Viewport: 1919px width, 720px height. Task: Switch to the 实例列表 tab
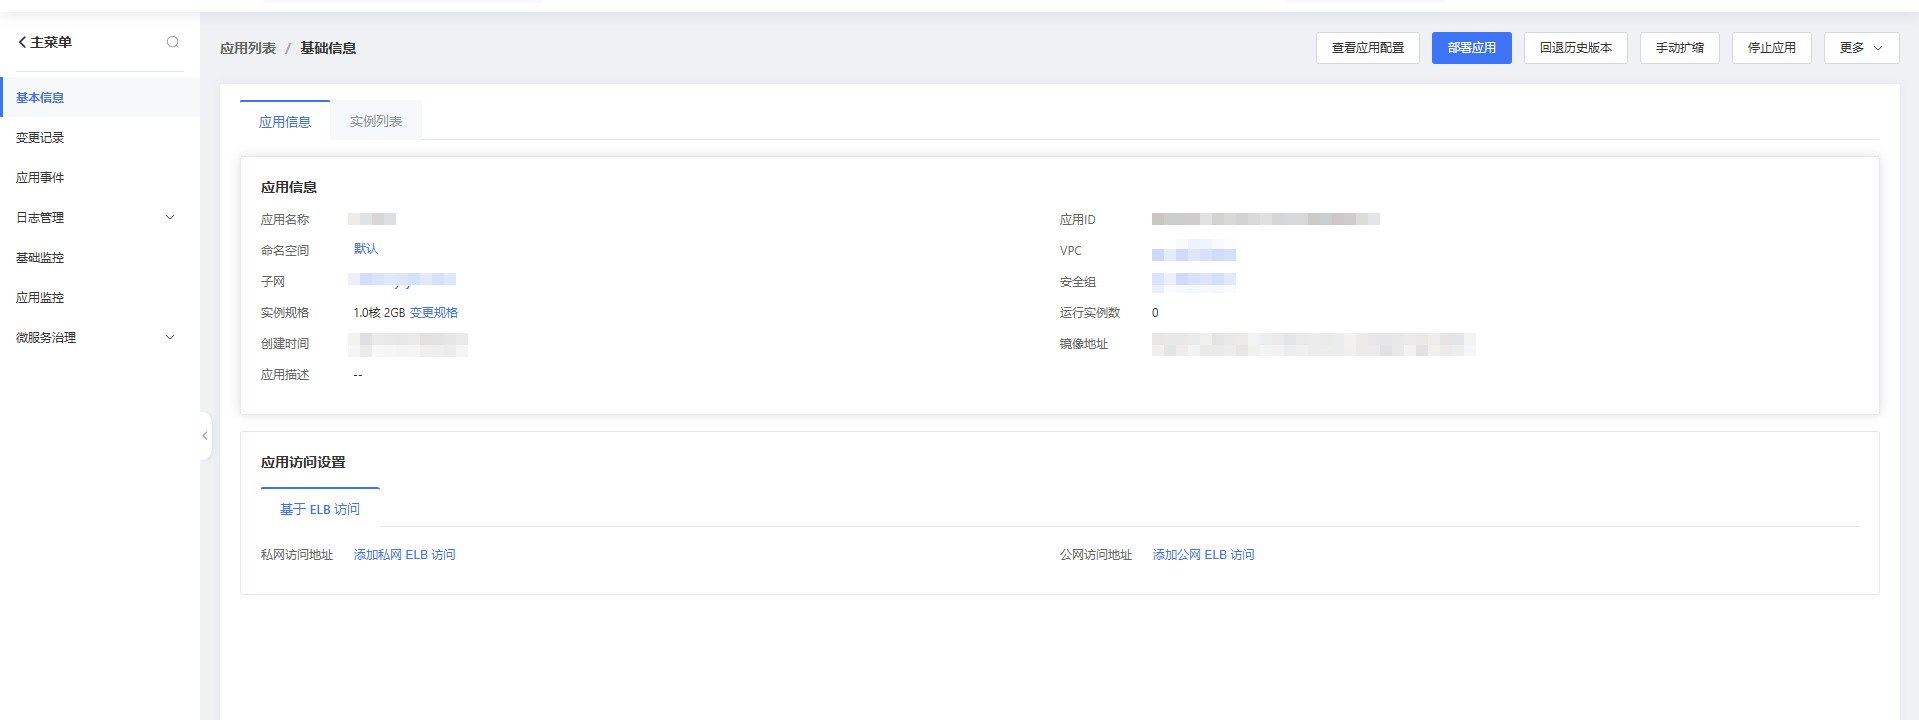point(375,122)
